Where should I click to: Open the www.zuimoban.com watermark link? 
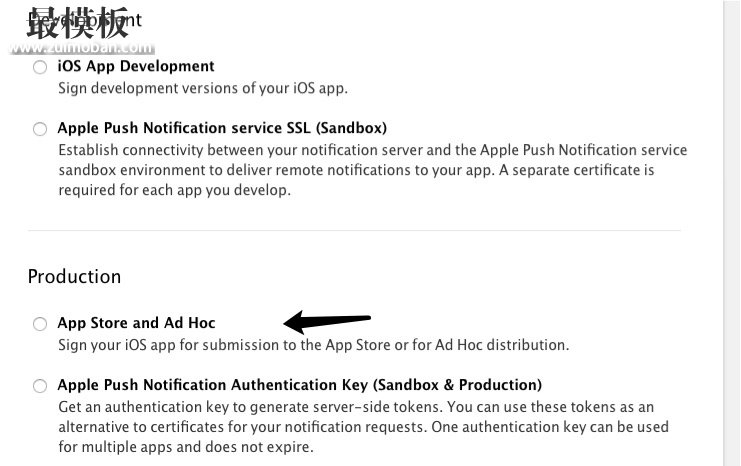point(81,48)
